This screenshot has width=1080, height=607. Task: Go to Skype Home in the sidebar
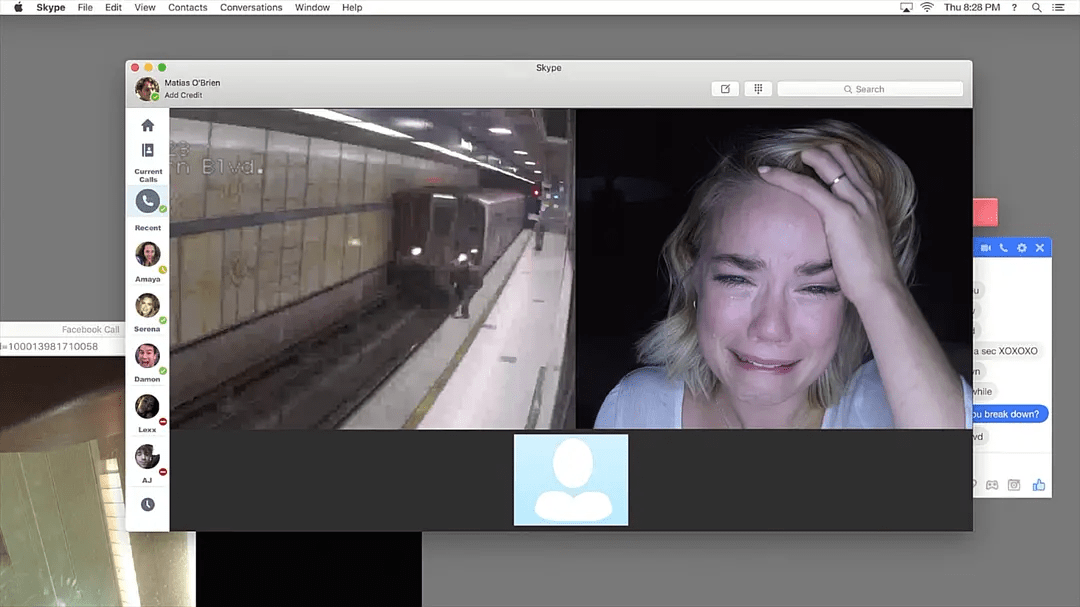pos(148,126)
